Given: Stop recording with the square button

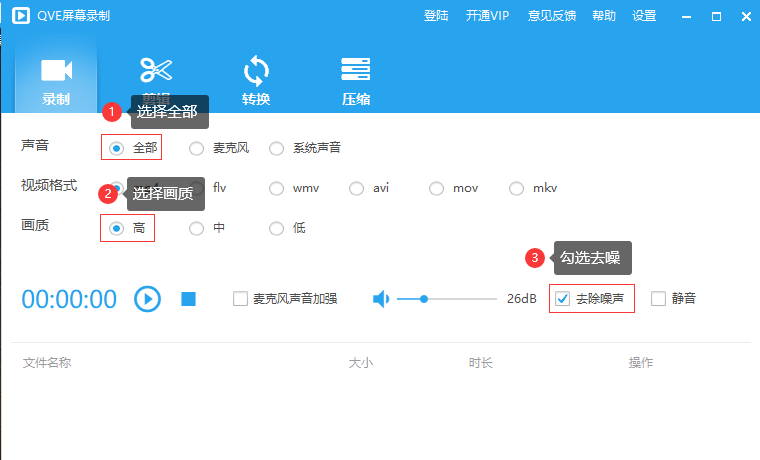Looking at the screenshot, I should point(189,299).
